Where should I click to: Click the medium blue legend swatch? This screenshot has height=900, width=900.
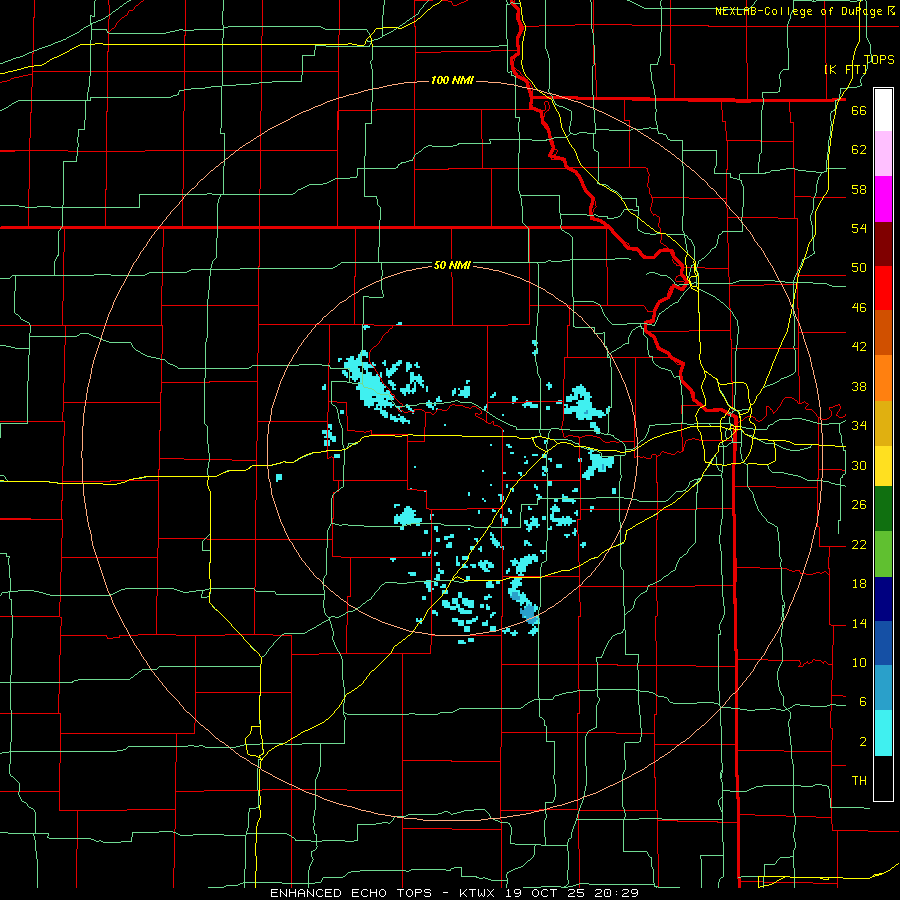pyautogui.click(x=883, y=643)
